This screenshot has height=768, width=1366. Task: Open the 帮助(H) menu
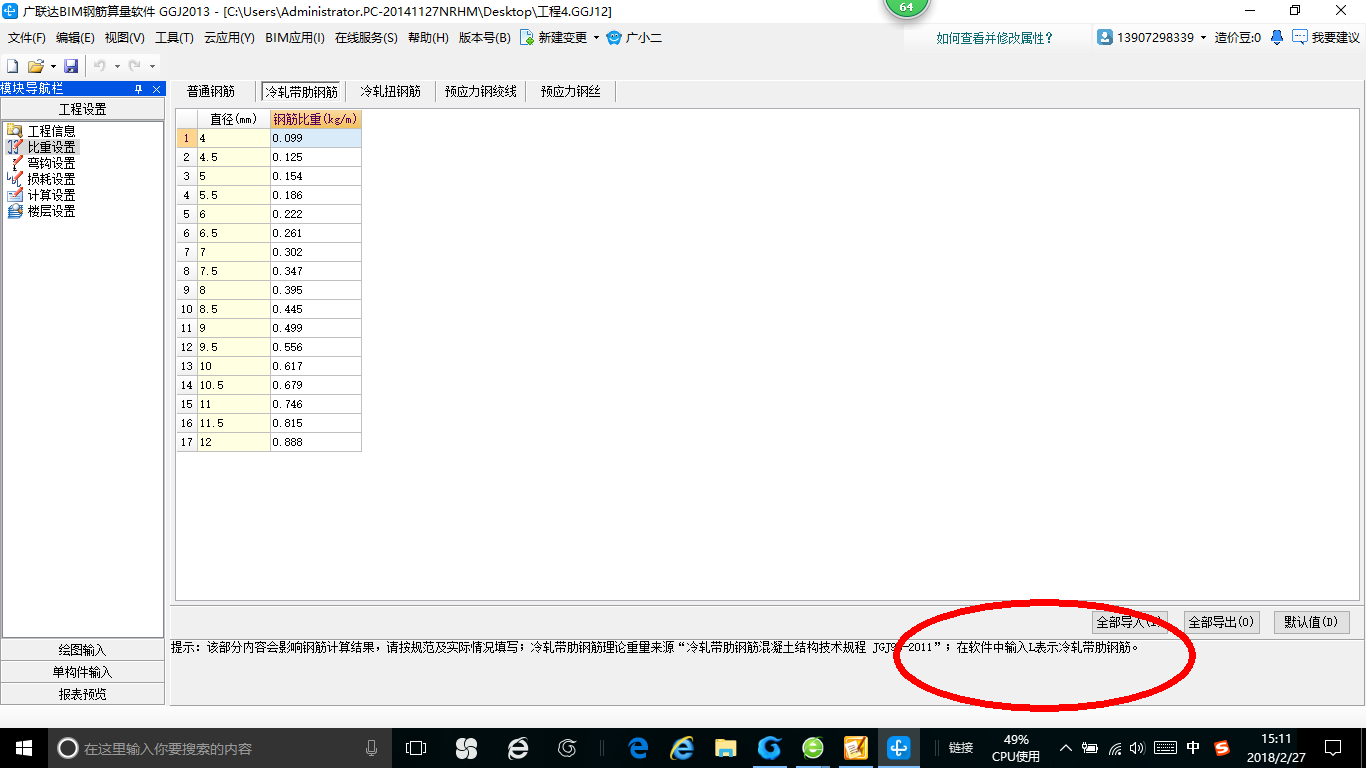(x=428, y=38)
